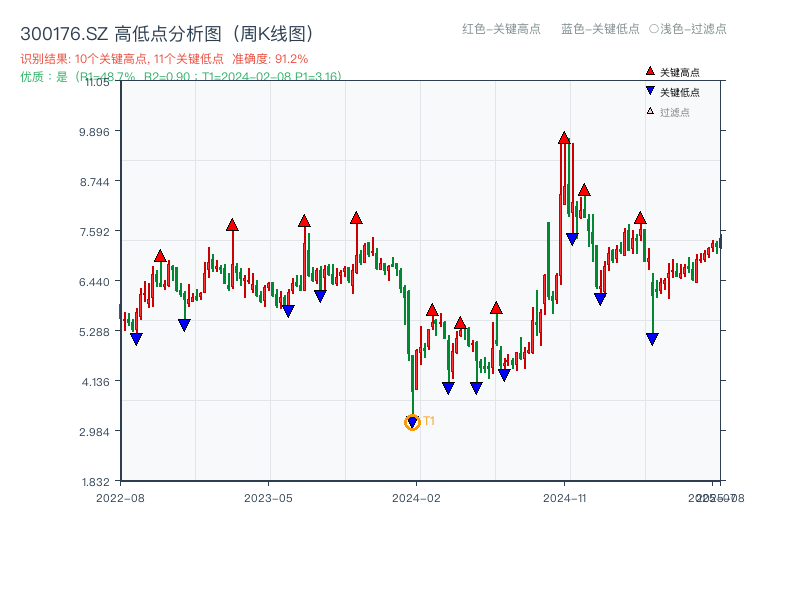
Task: Click the 2024-02 x-axis label
Action: (418, 497)
